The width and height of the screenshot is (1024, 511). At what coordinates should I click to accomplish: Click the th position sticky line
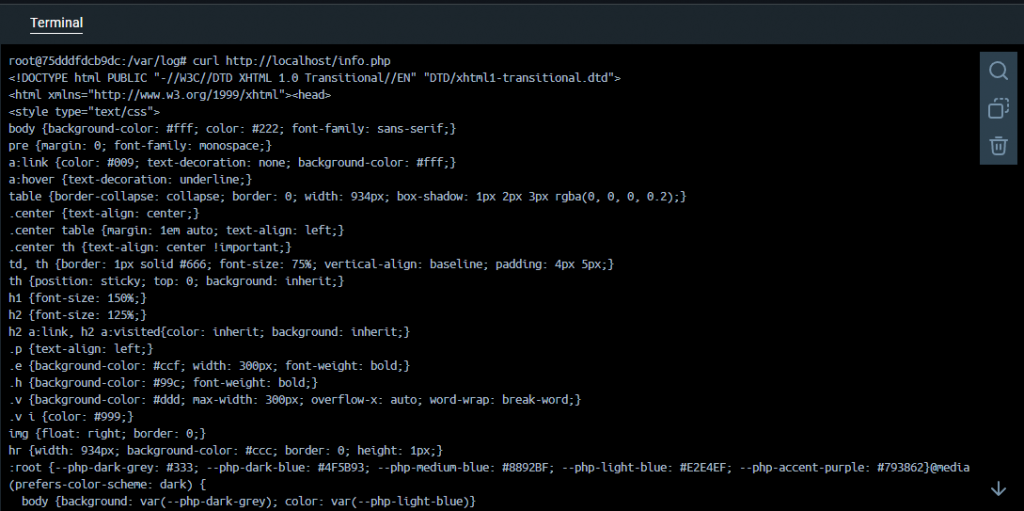[x=176, y=281]
